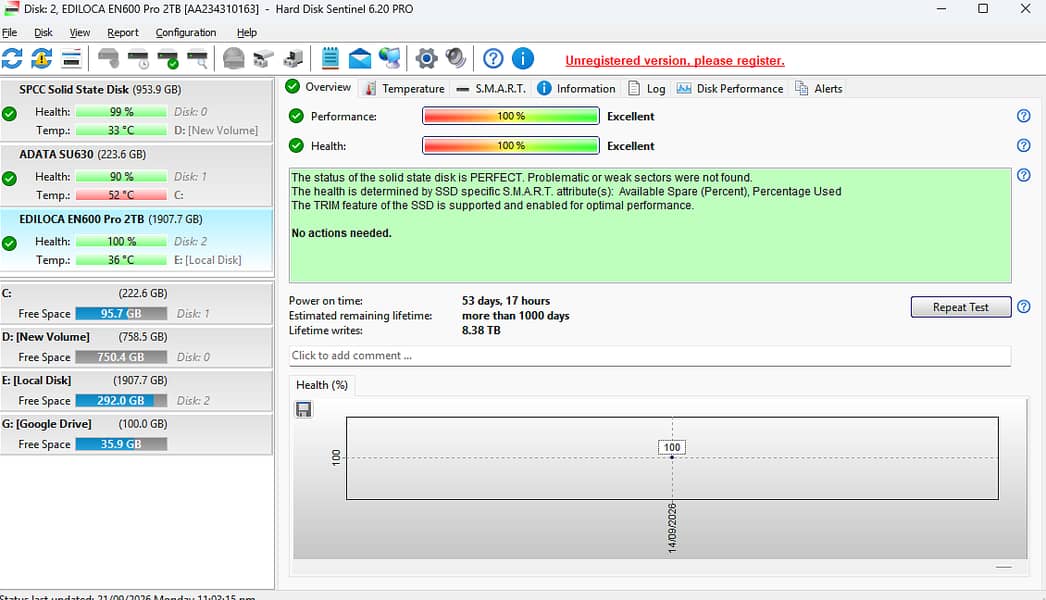1046x600 pixels.
Task: Click the green check icon beside Performance label
Action: (x=296, y=116)
